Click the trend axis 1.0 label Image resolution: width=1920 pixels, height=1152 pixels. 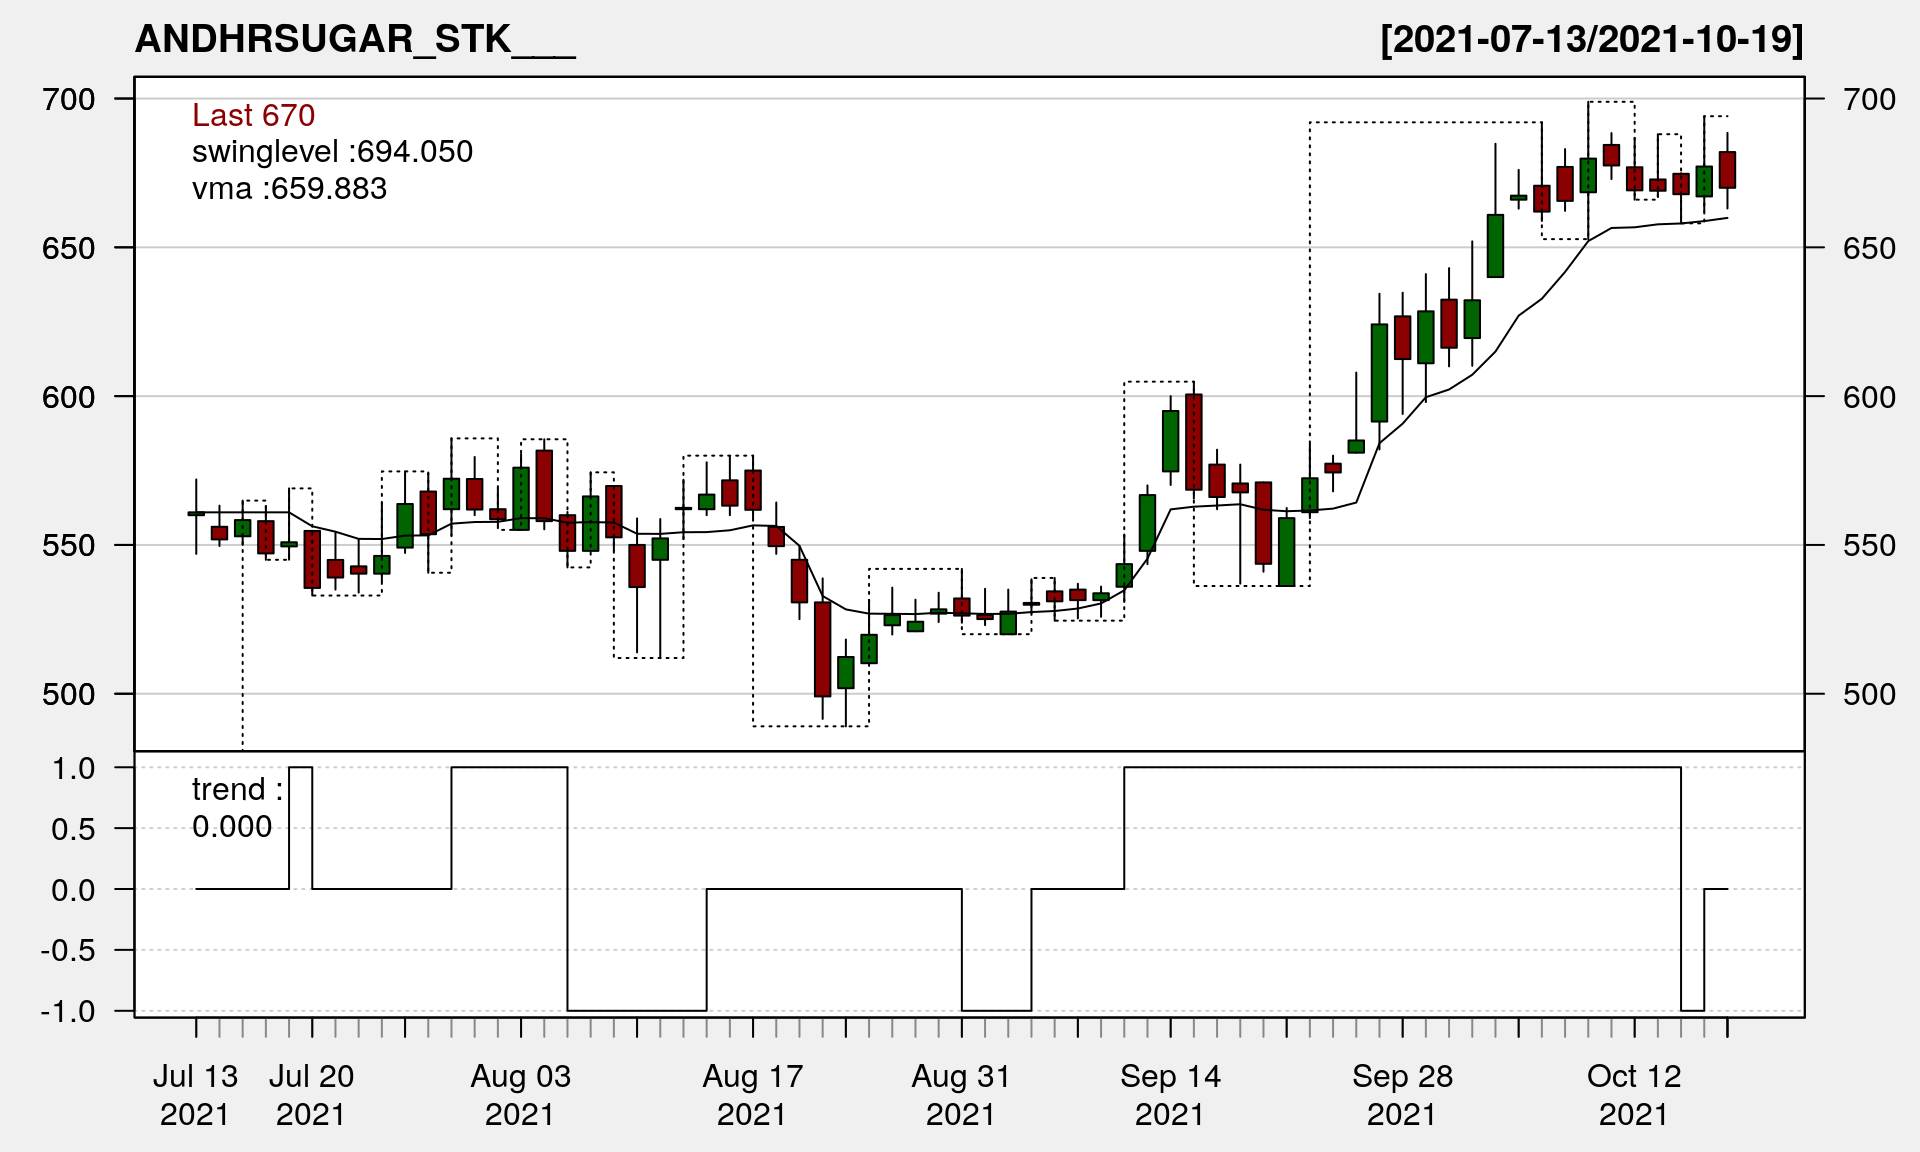click(74, 768)
